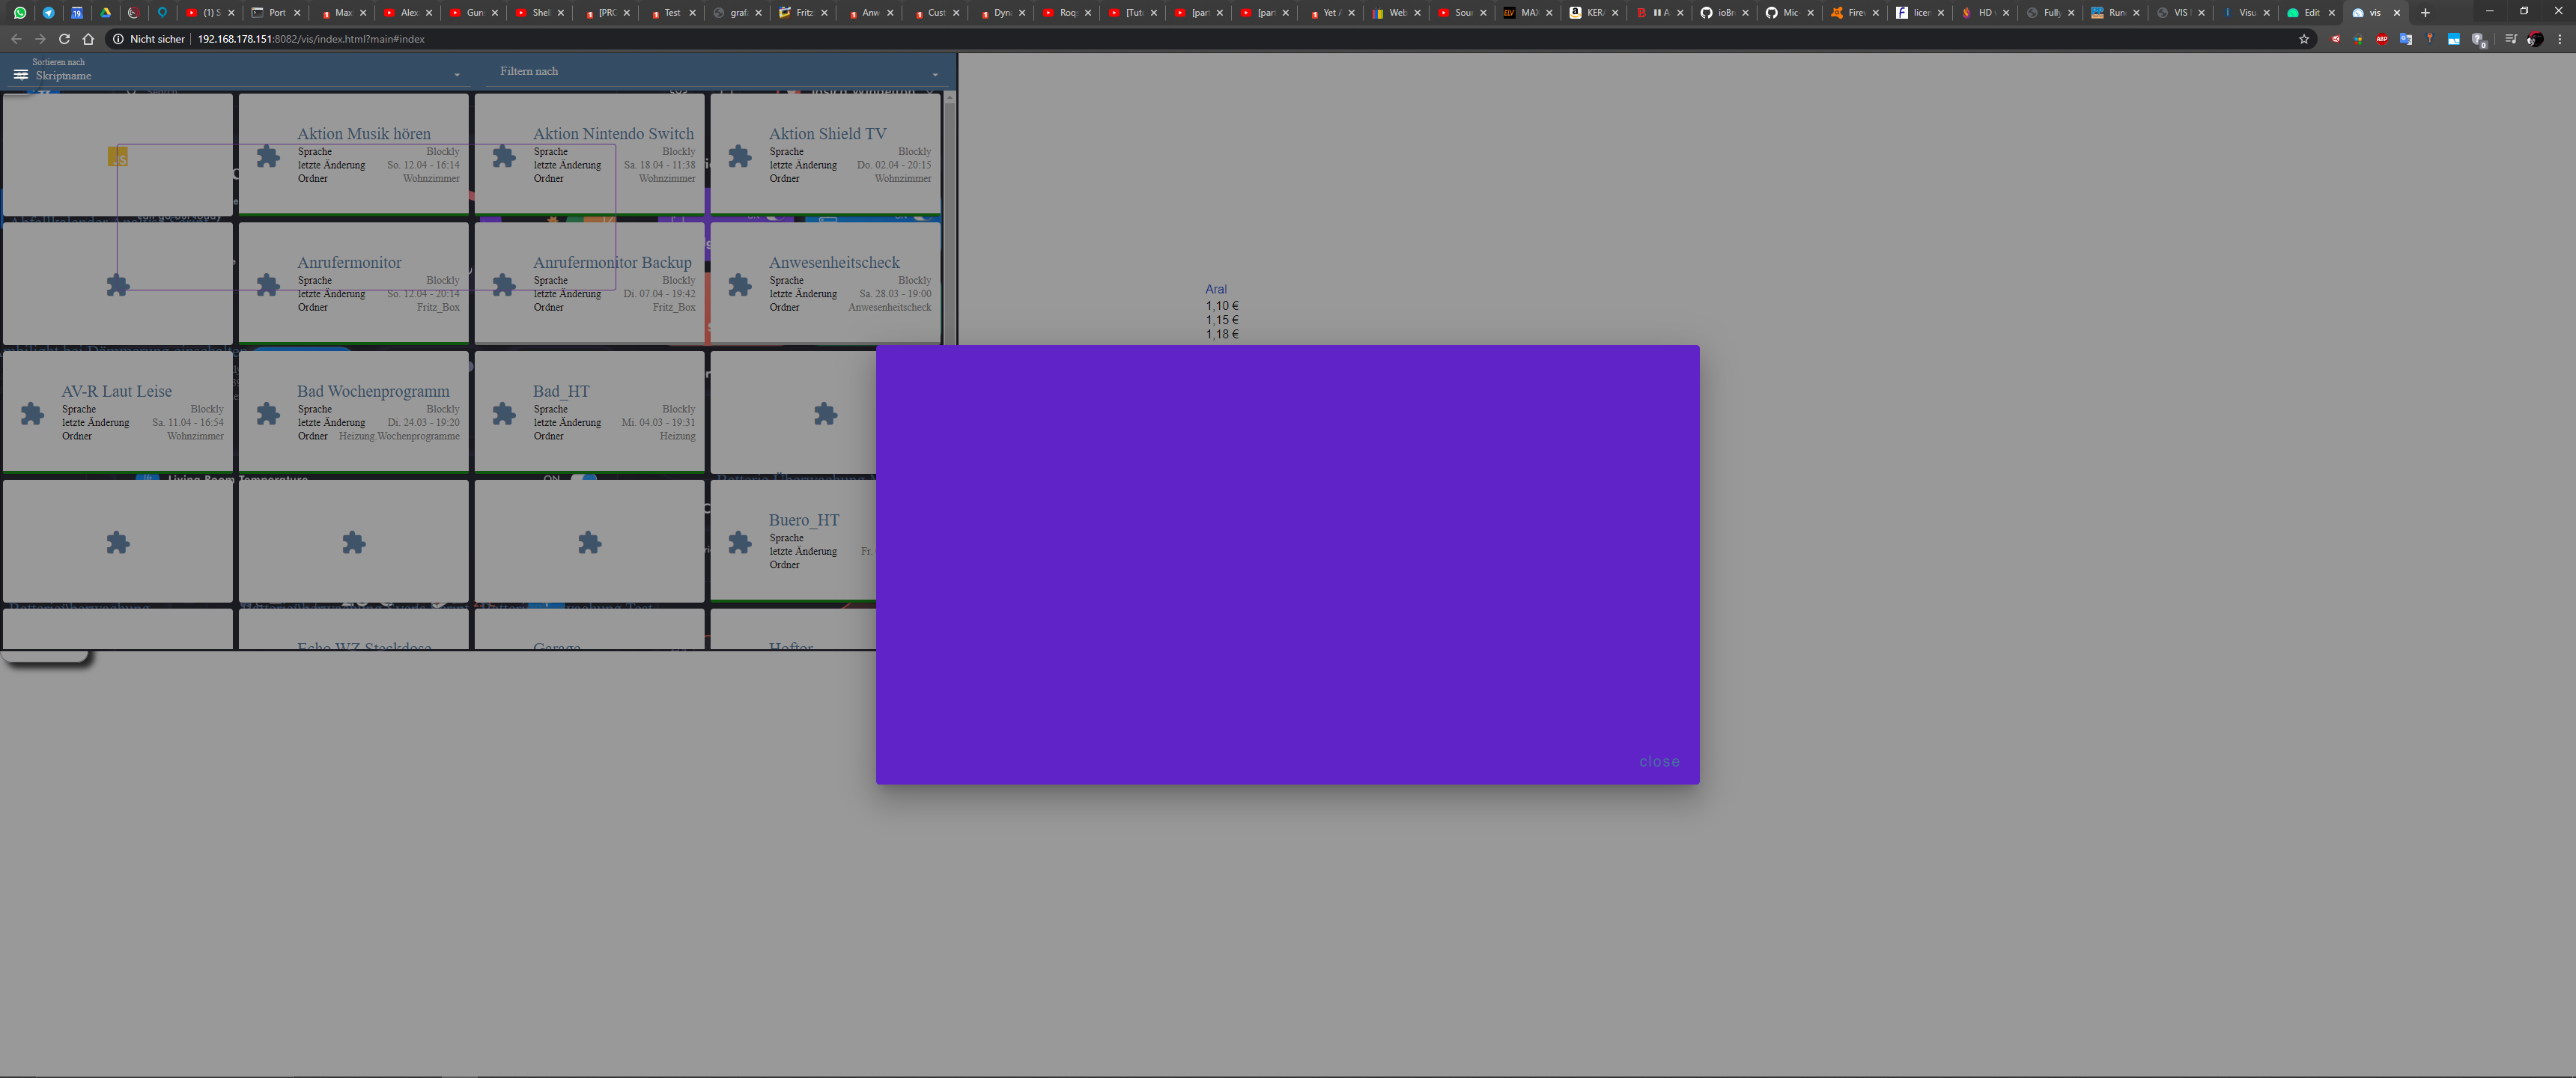Open a new browser tab

coord(2425,13)
